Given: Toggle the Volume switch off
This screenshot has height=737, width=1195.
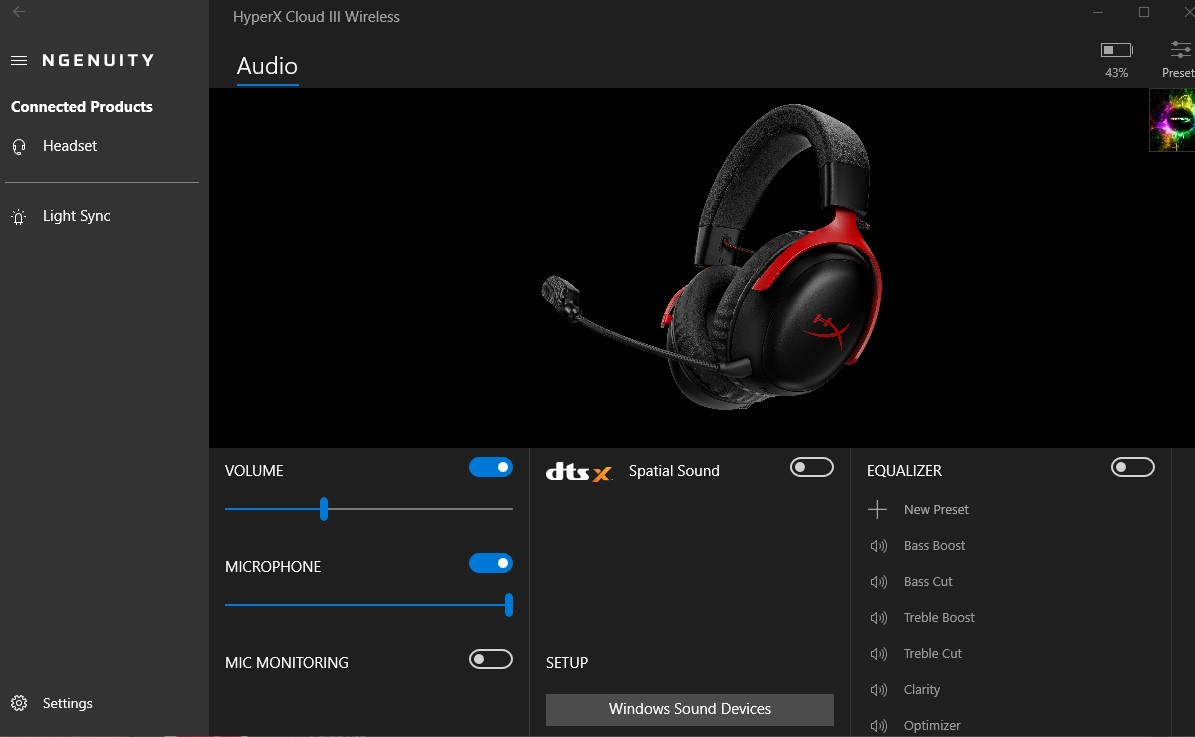Looking at the screenshot, I should 491,467.
